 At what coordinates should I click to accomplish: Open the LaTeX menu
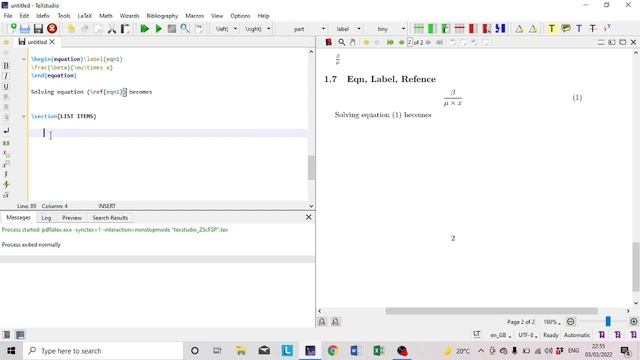(84, 16)
